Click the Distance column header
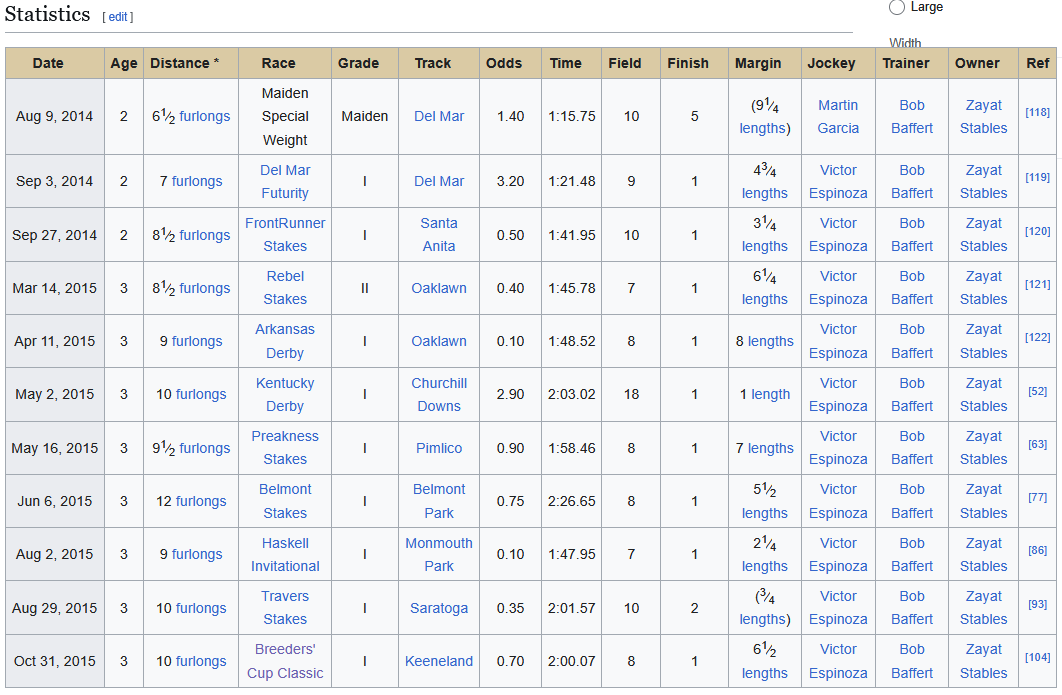The height and width of the screenshot is (695, 1062). [191, 63]
